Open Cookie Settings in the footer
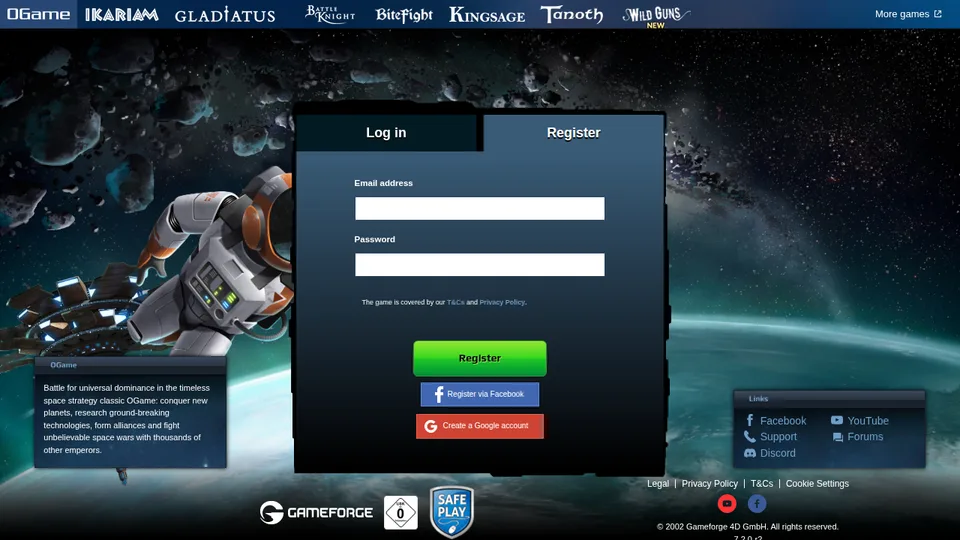The image size is (960, 540). tap(817, 484)
